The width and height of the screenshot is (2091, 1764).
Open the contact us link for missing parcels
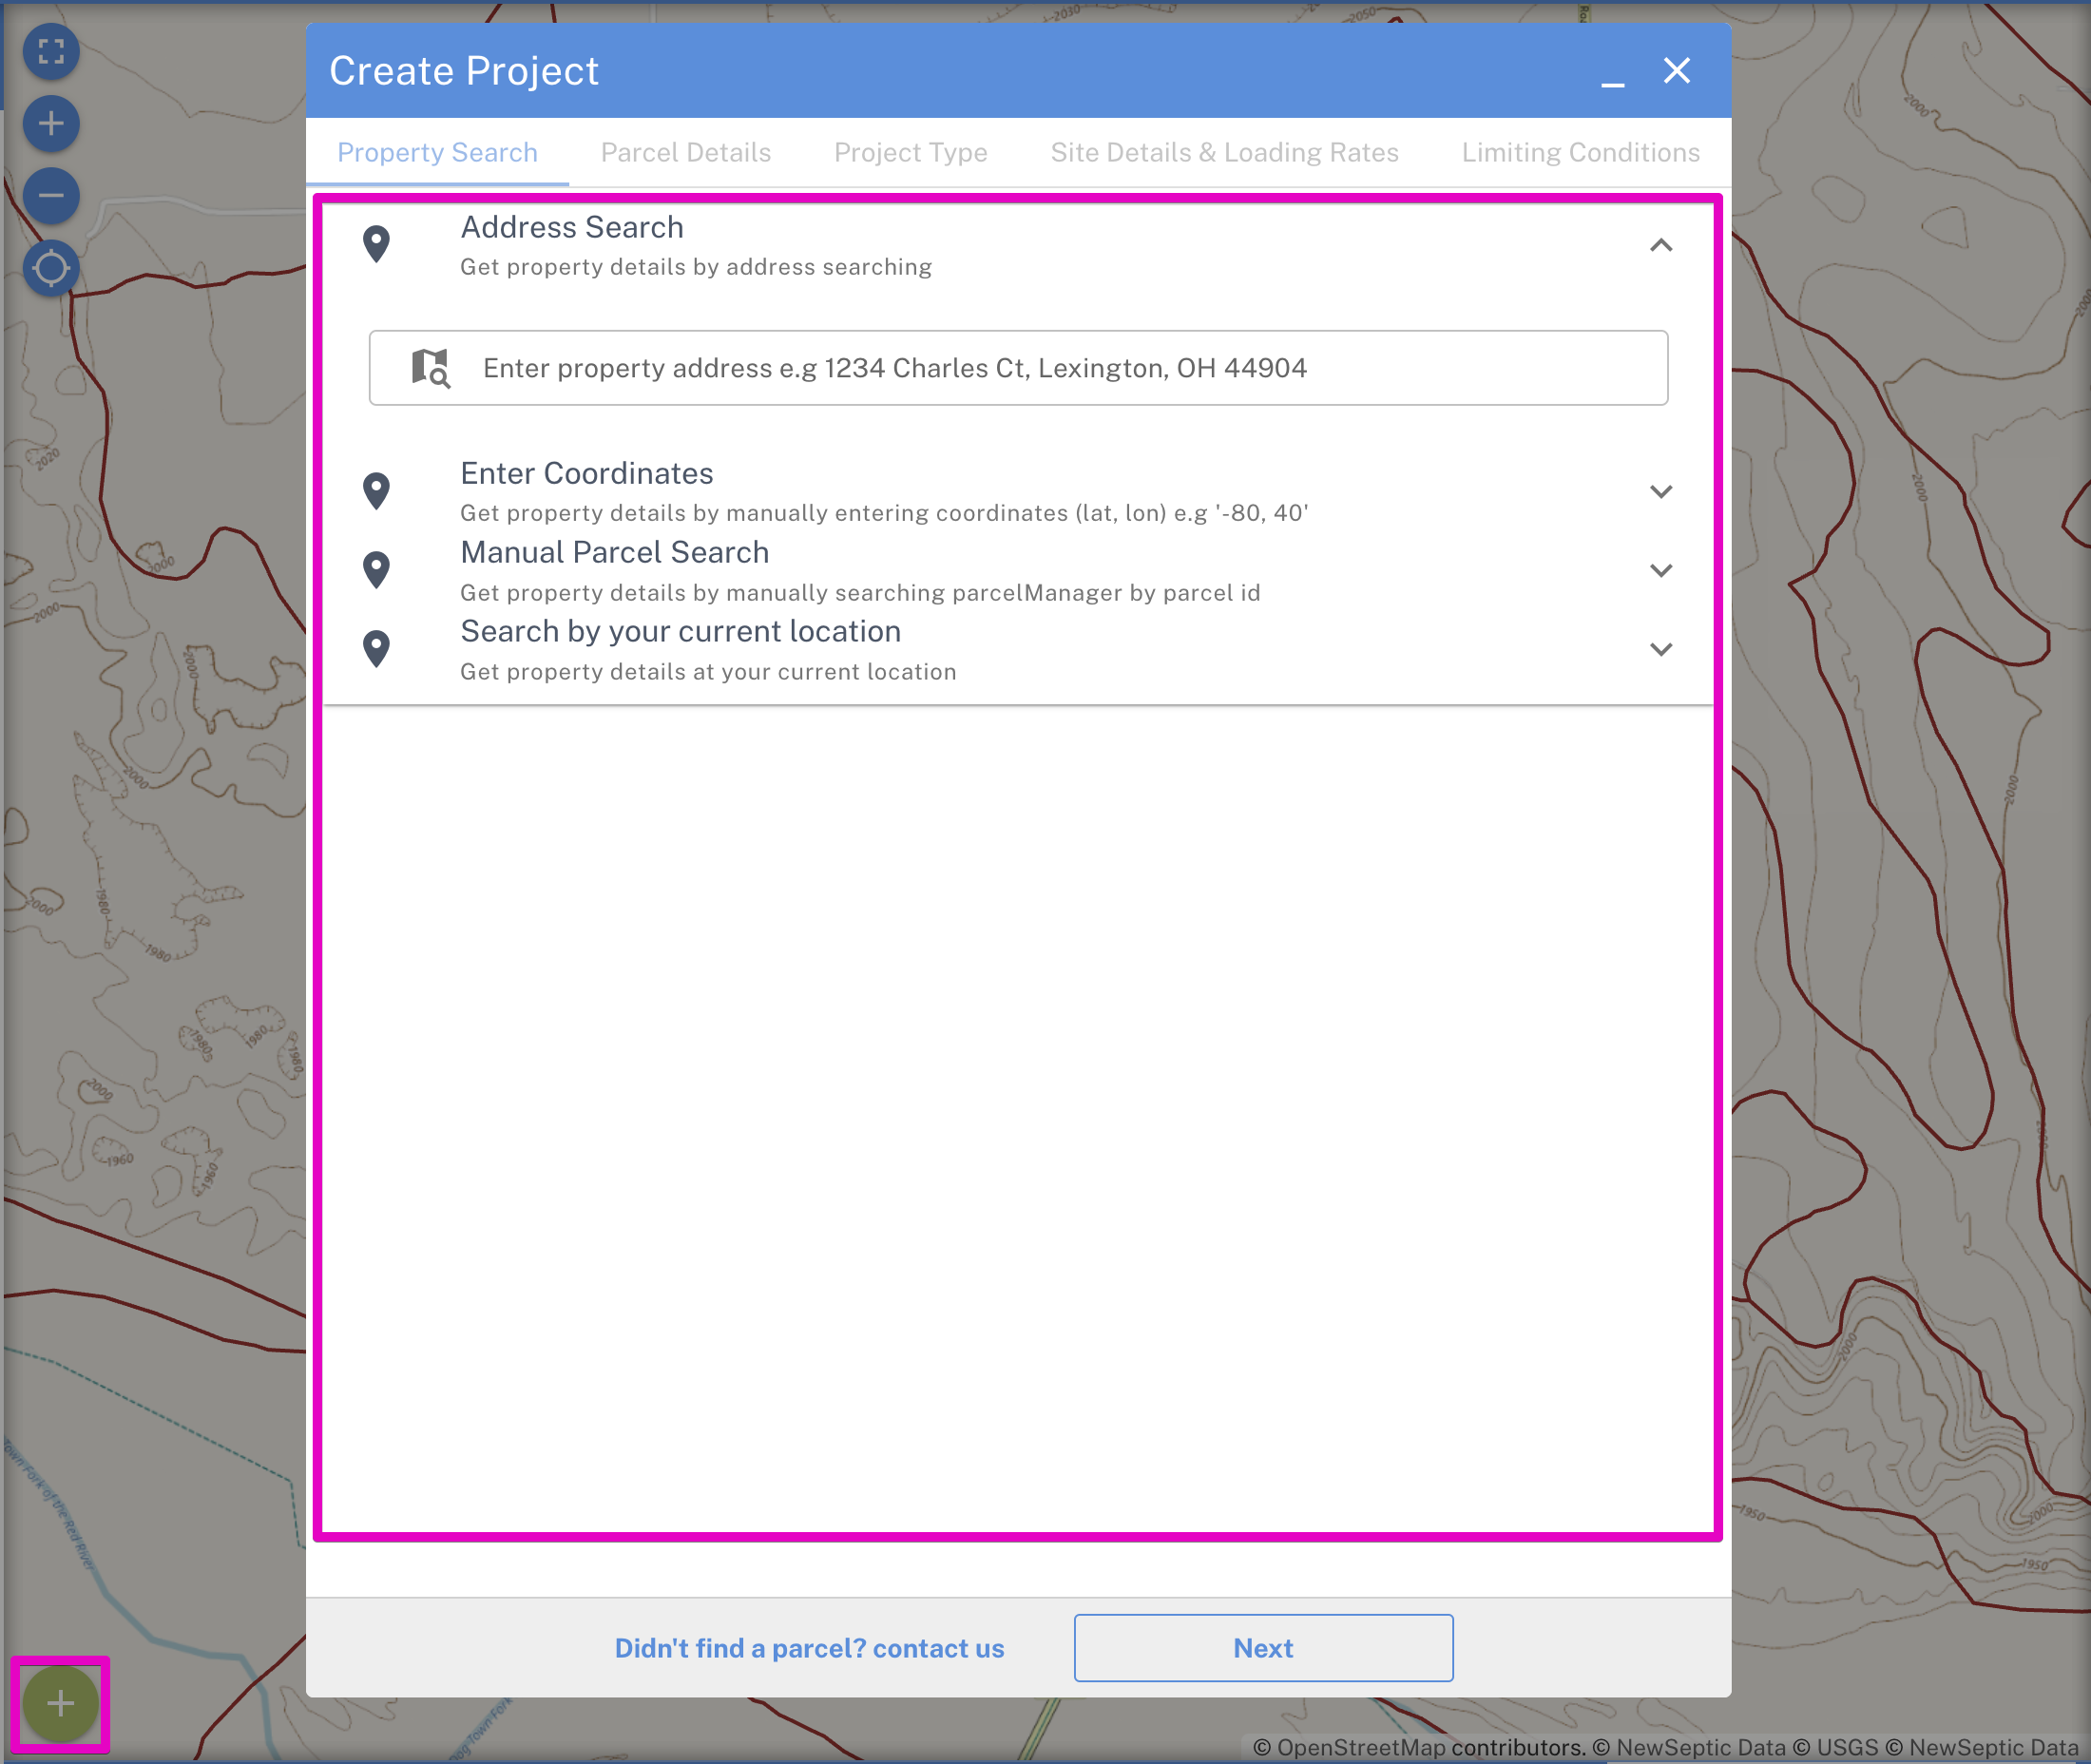(x=810, y=1648)
